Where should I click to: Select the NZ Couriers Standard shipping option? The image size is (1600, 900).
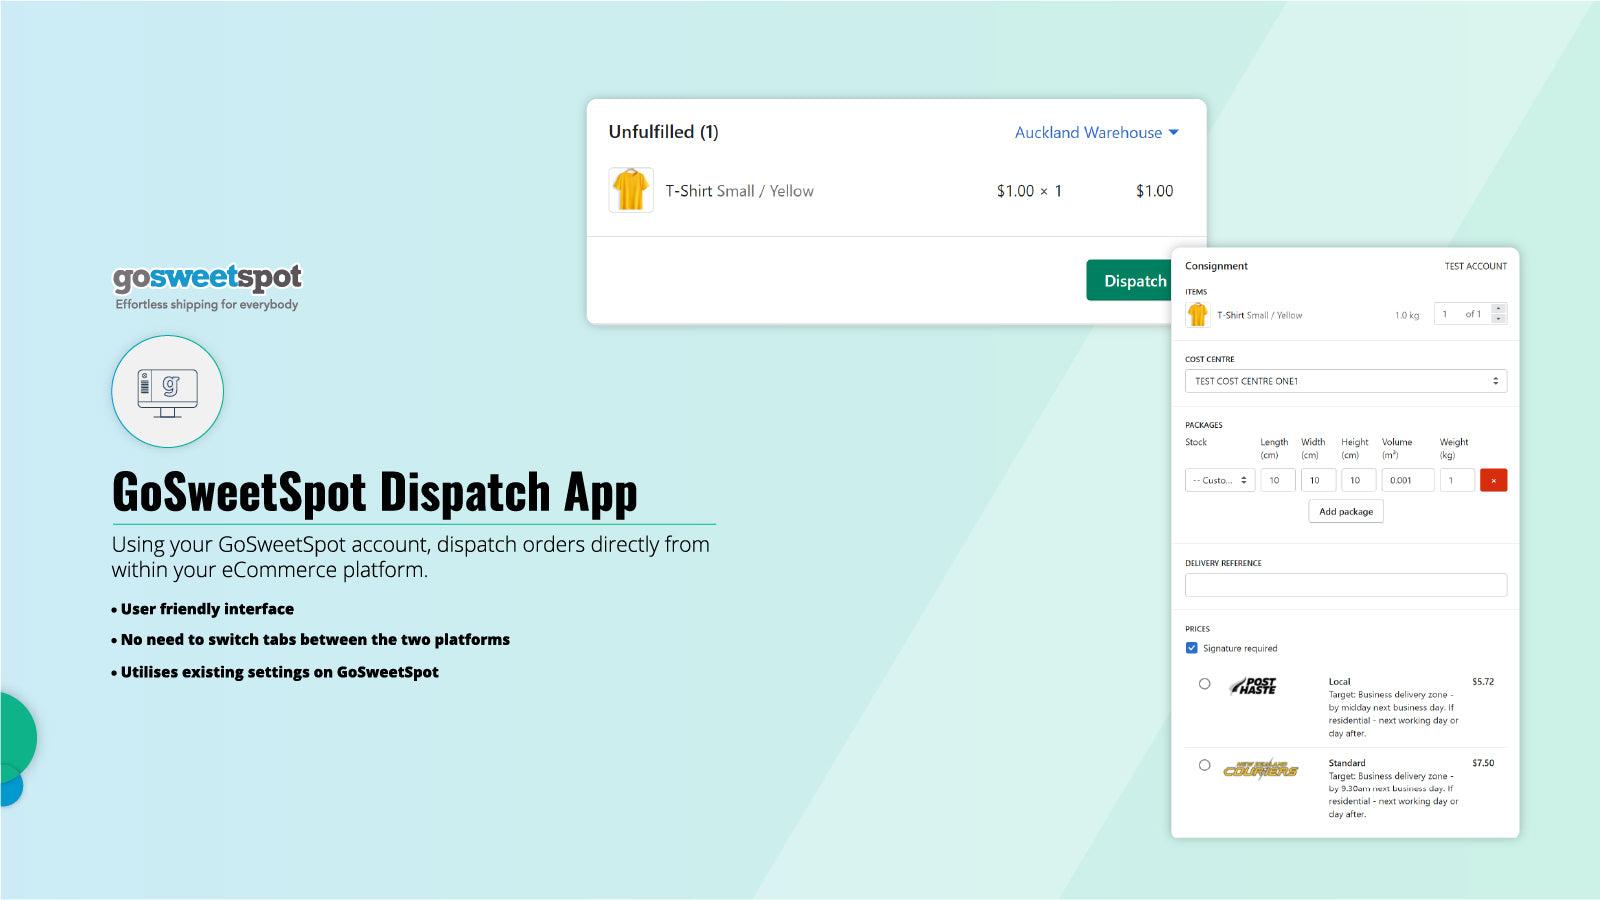point(1205,764)
